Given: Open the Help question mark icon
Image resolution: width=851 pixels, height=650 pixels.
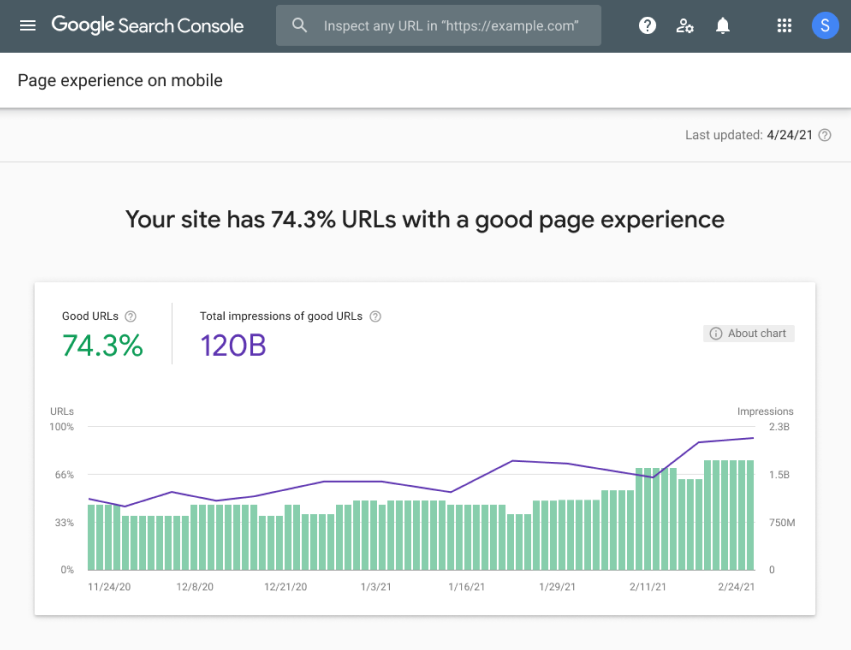Looking at the screenshot, I should (x=647, y=25).
